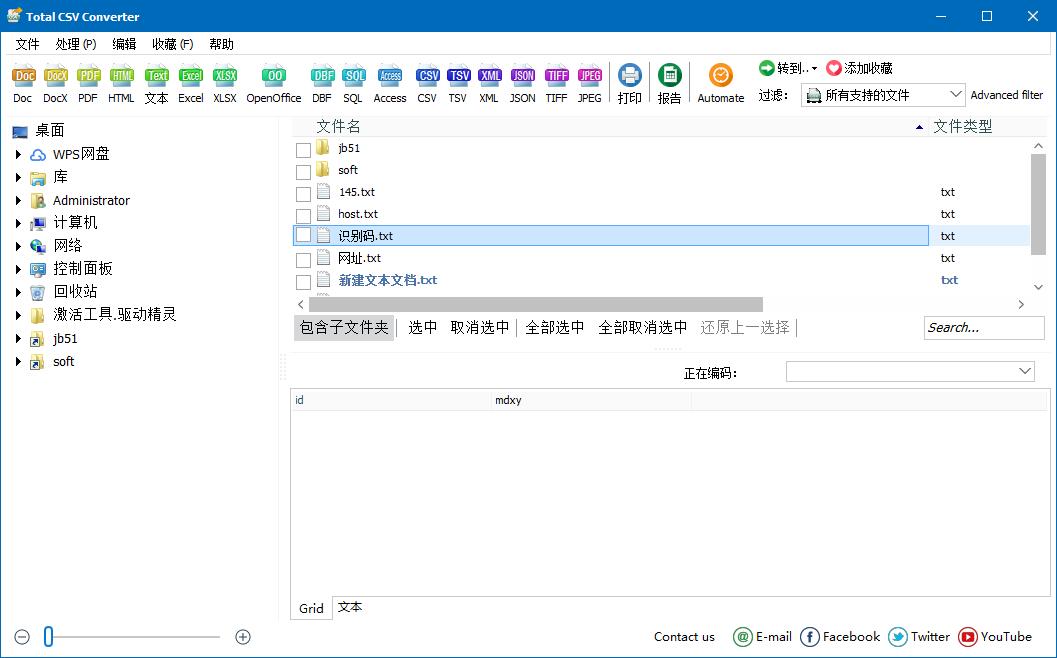
Task: Choose the JPEG conversion icon
Action: (590, 76)
